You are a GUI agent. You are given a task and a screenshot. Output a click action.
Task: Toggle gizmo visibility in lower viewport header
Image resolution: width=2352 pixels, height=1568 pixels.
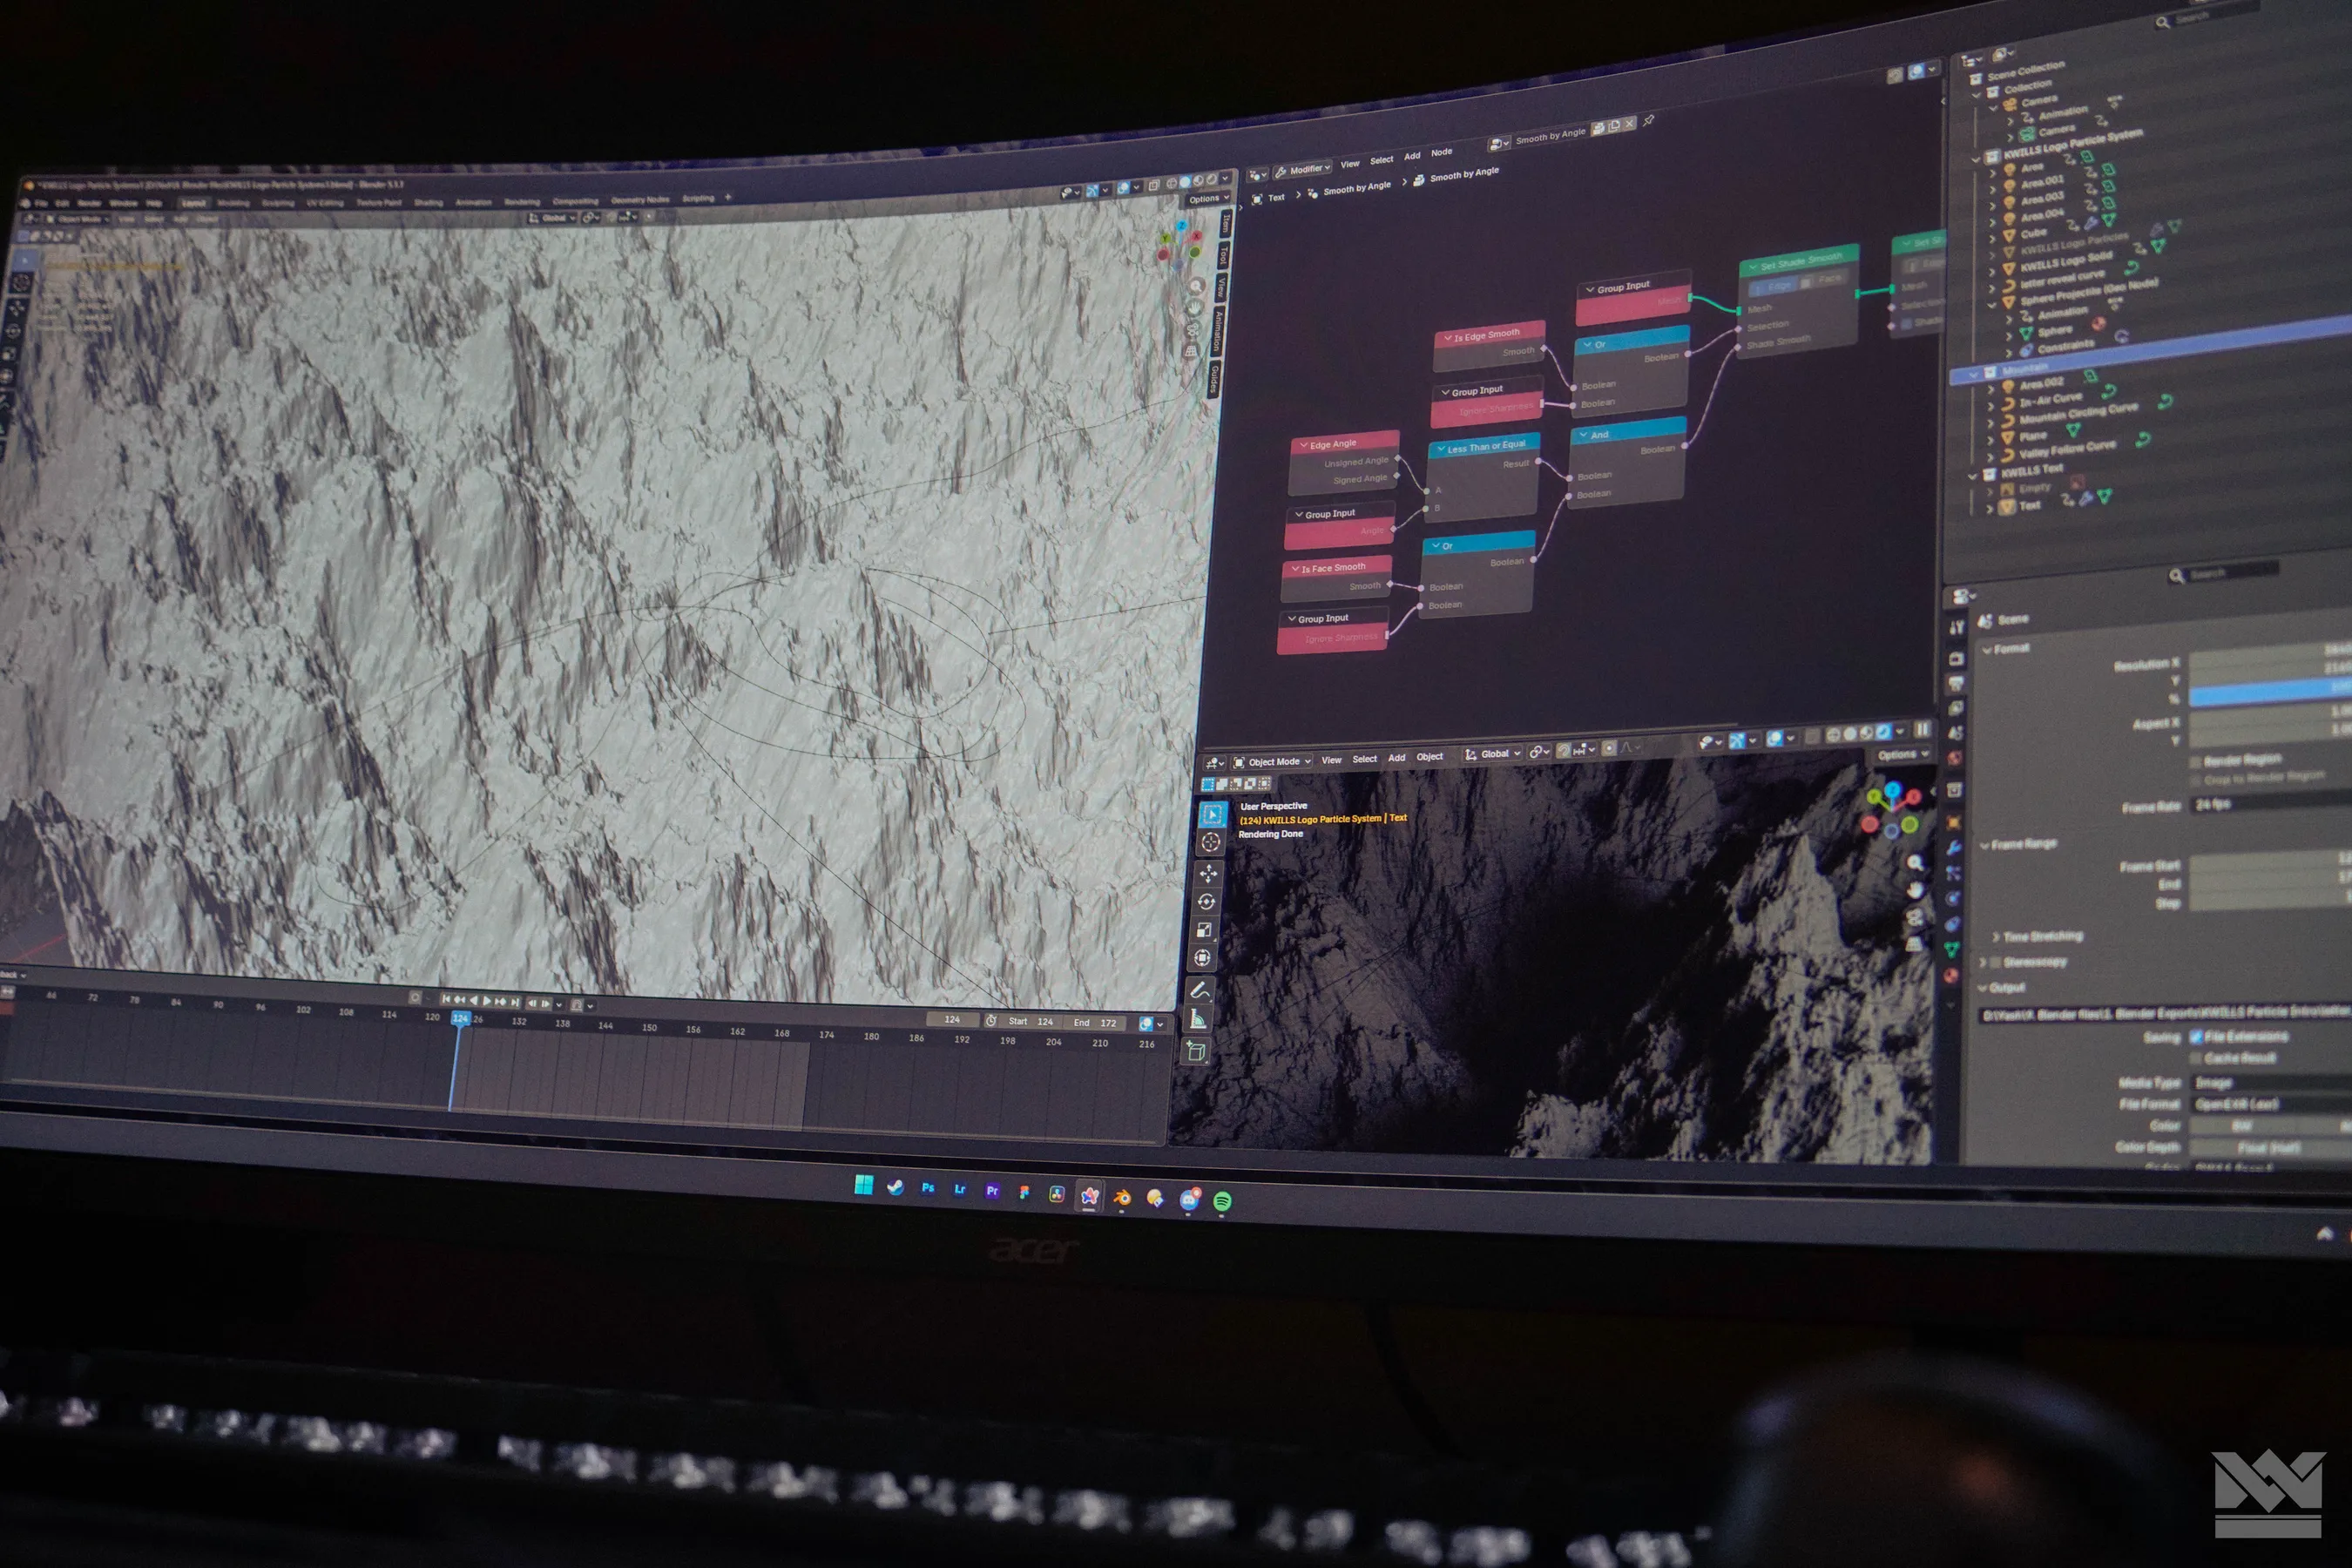click(x=1738, y=740)
